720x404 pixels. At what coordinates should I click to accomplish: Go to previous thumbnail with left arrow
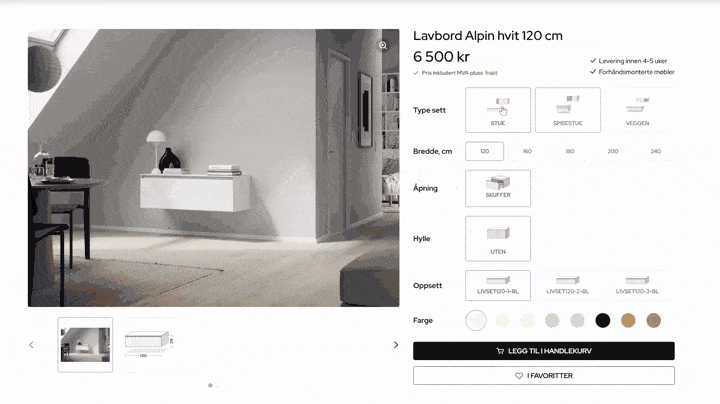[x=31, y=345]
